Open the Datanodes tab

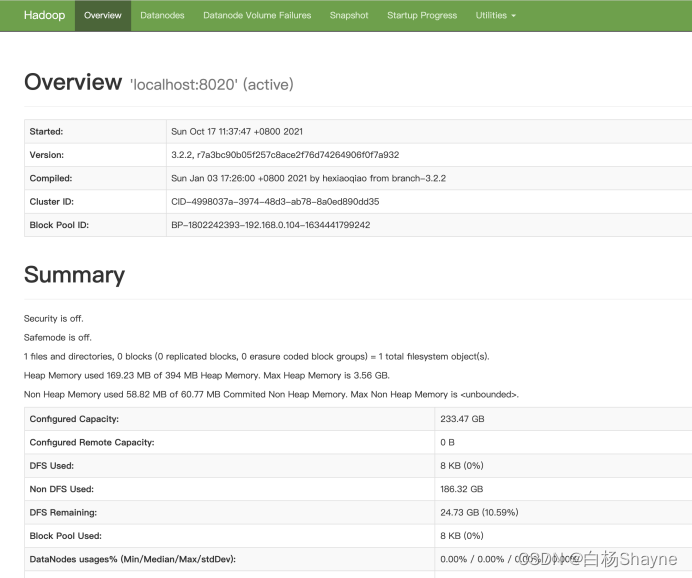pyautogui.click(x=162, y=15)
